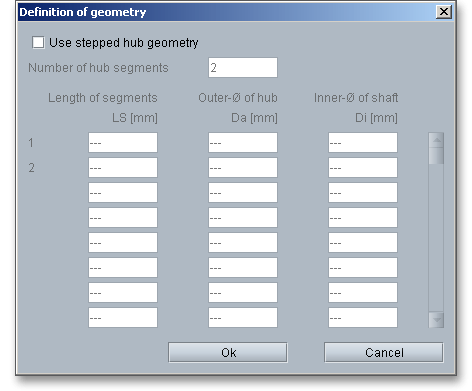472x391 pixels.
Task: Select the last row Di field
Action: (363, 318)
